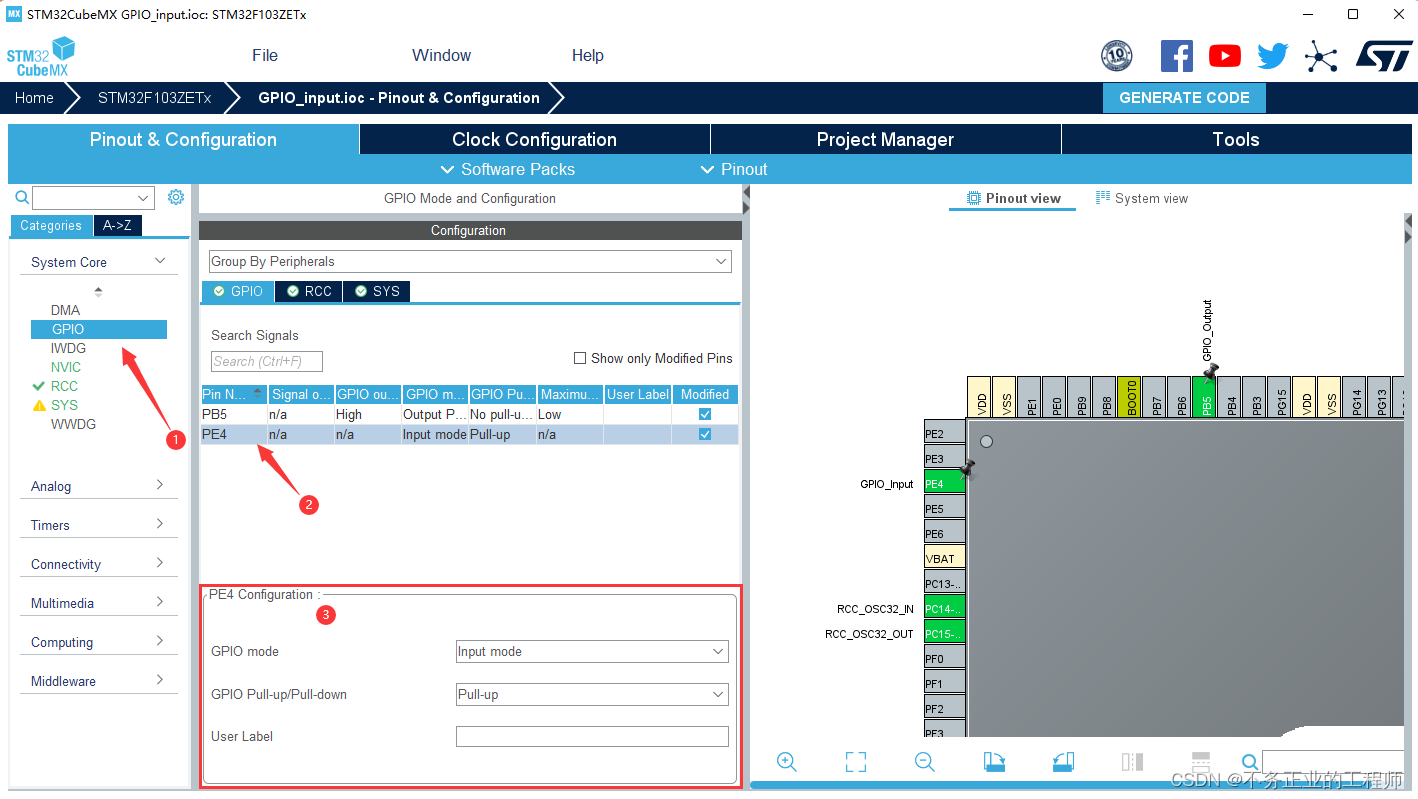
Task: Click the category search magnifier icon
Action: tap(22, 198)
